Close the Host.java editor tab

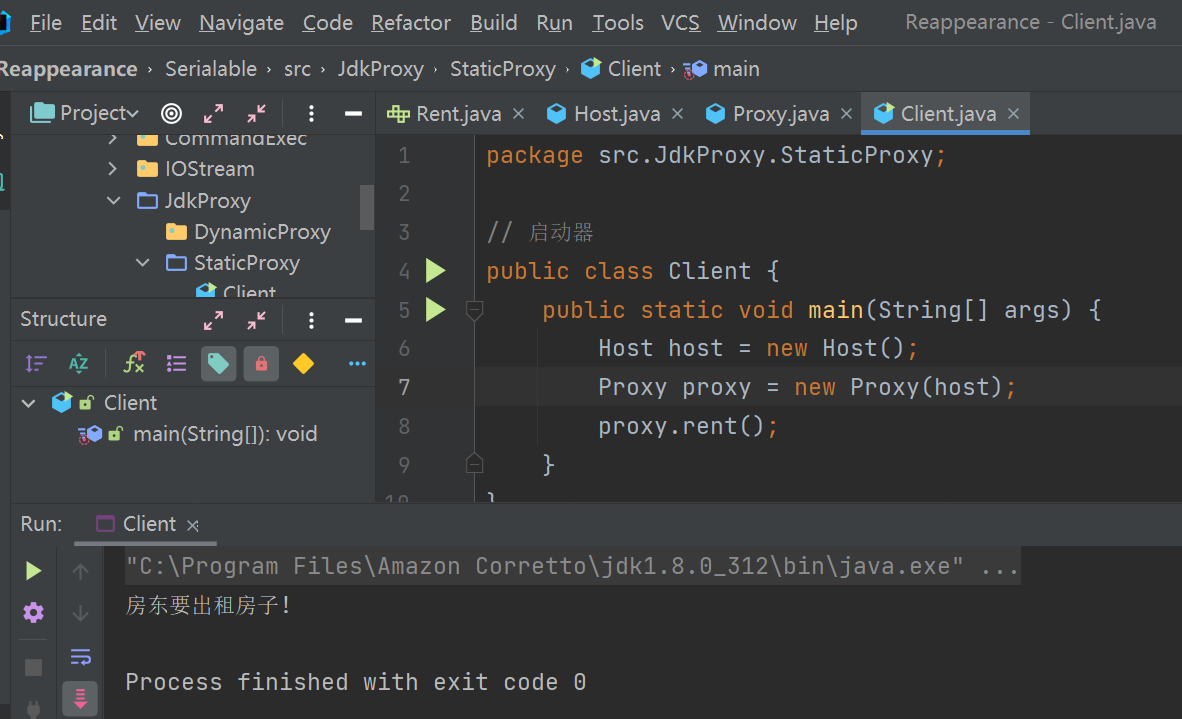click(678, 114)
